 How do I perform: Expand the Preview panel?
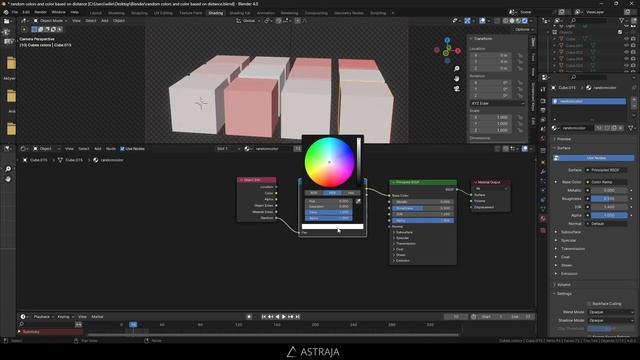pos(563,139)
